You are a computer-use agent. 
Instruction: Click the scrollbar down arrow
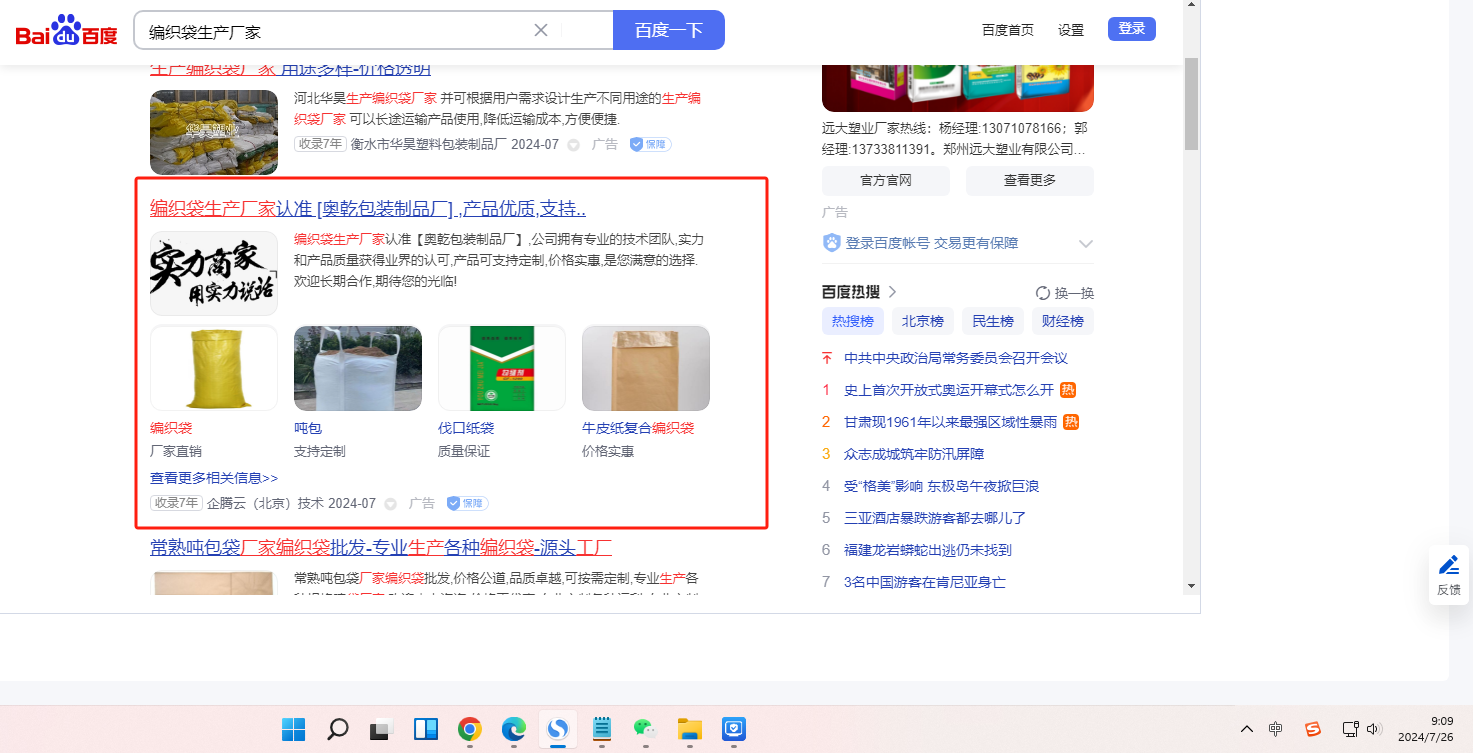(1191, 585)
